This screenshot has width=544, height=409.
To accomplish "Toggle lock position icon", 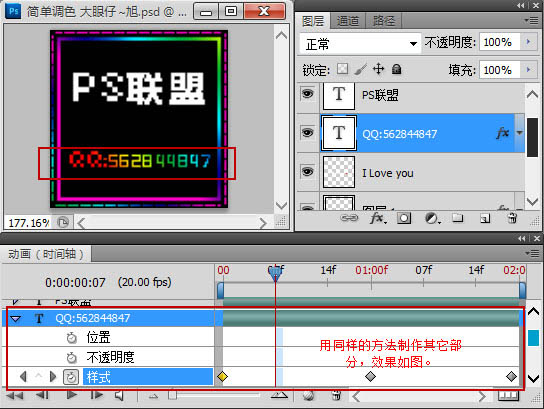I will [378, 69].
